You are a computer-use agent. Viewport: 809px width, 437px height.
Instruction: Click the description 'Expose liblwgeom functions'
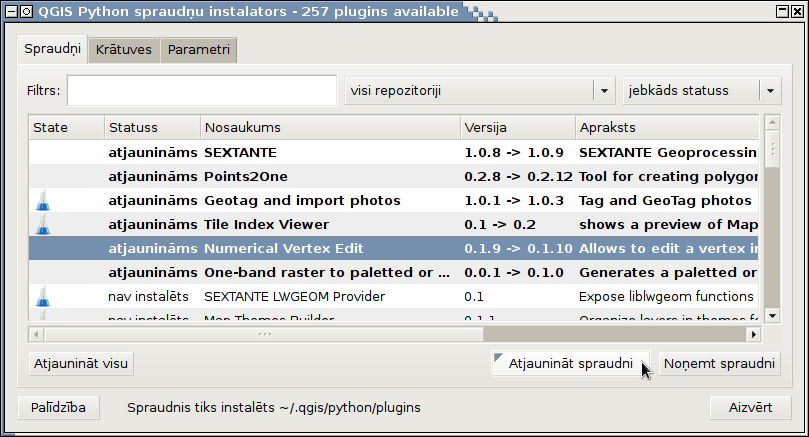point(666,296)
